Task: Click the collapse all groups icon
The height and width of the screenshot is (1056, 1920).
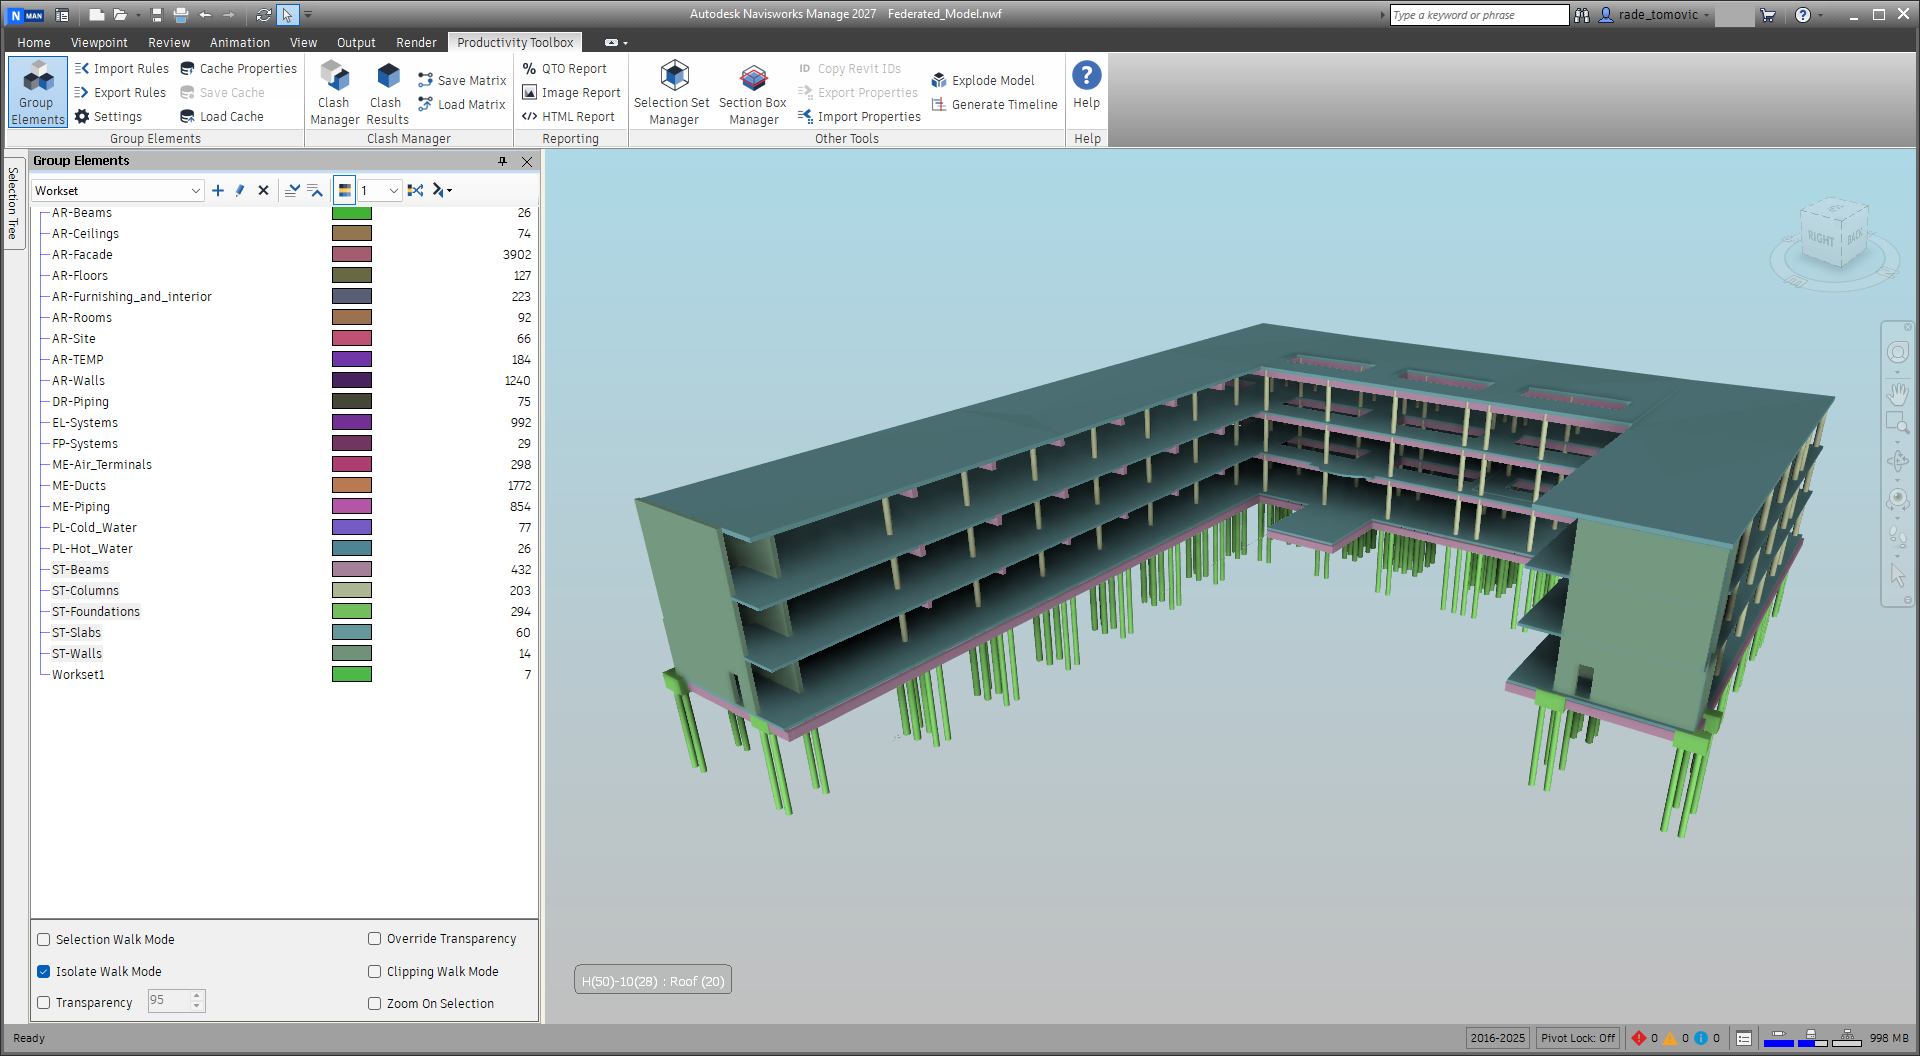Action: click(315, 190)
